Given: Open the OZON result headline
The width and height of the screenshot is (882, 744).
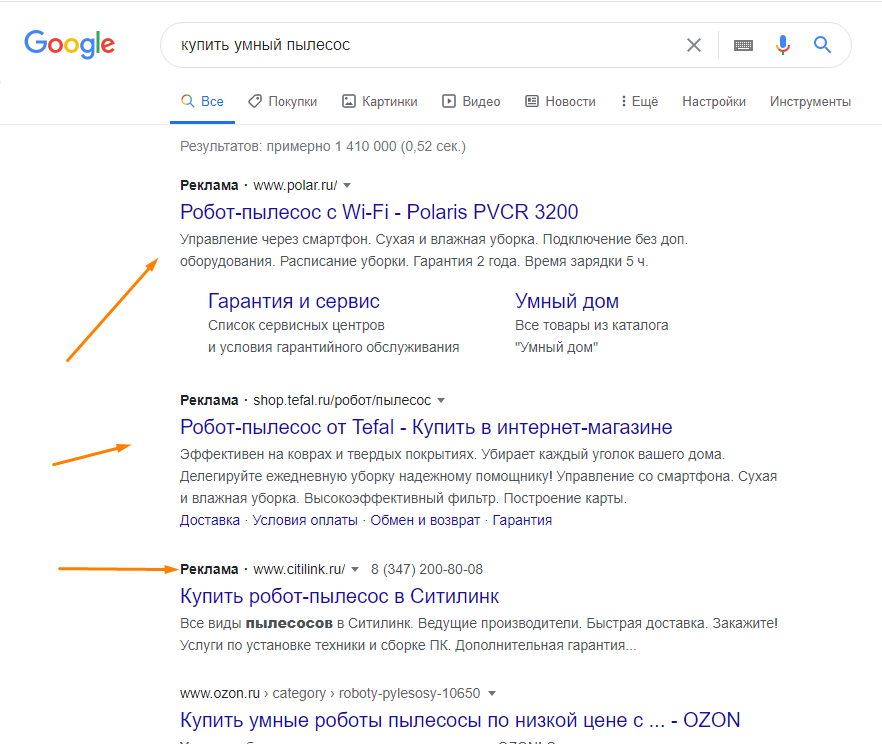Looking at the screenshot, I should [x=460, y=720].
